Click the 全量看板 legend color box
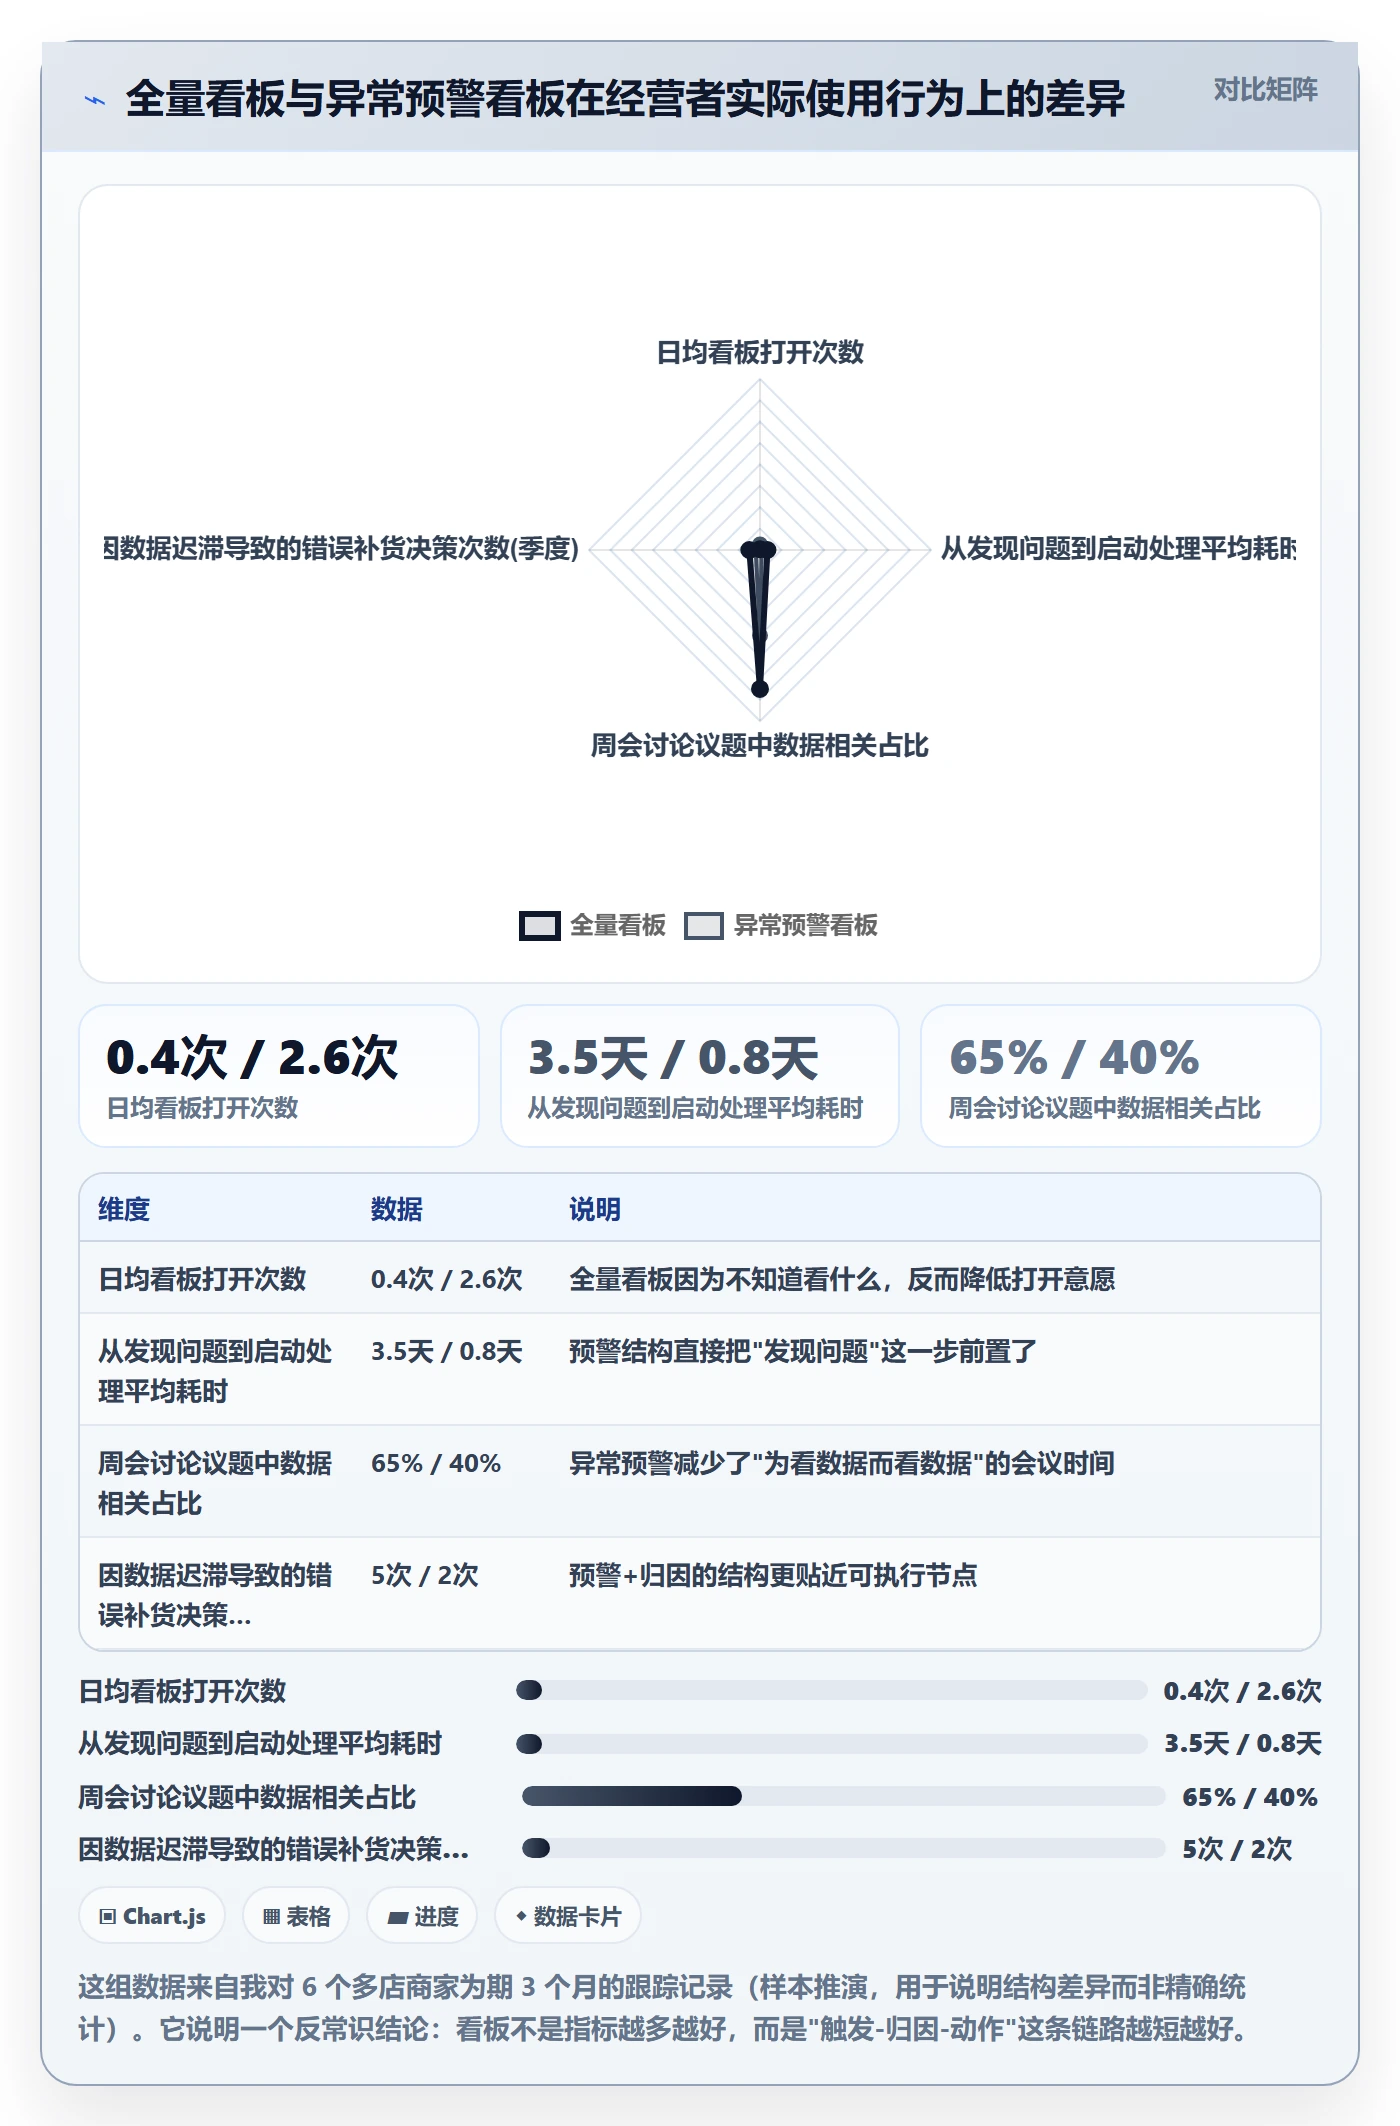1400x2126 pixels. tap(540, 926)
